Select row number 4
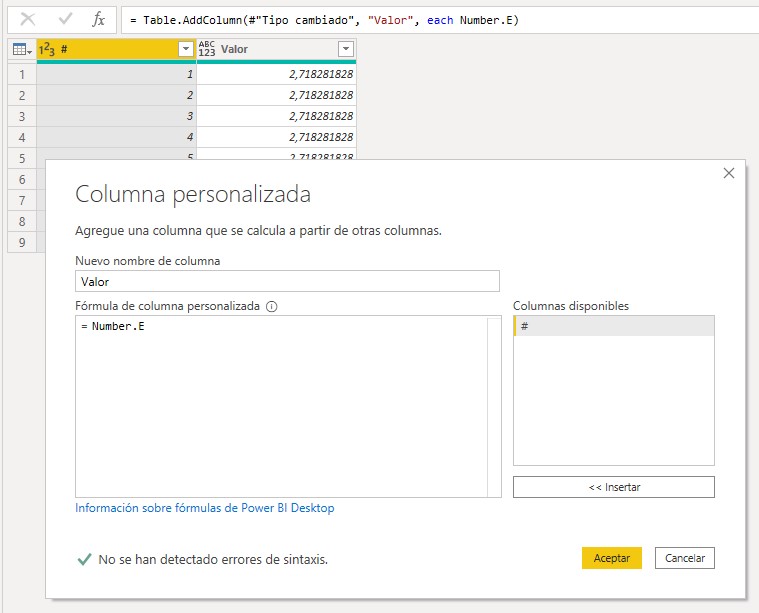The height and width of the screenshot is (613, 759). tap(22, 138)
